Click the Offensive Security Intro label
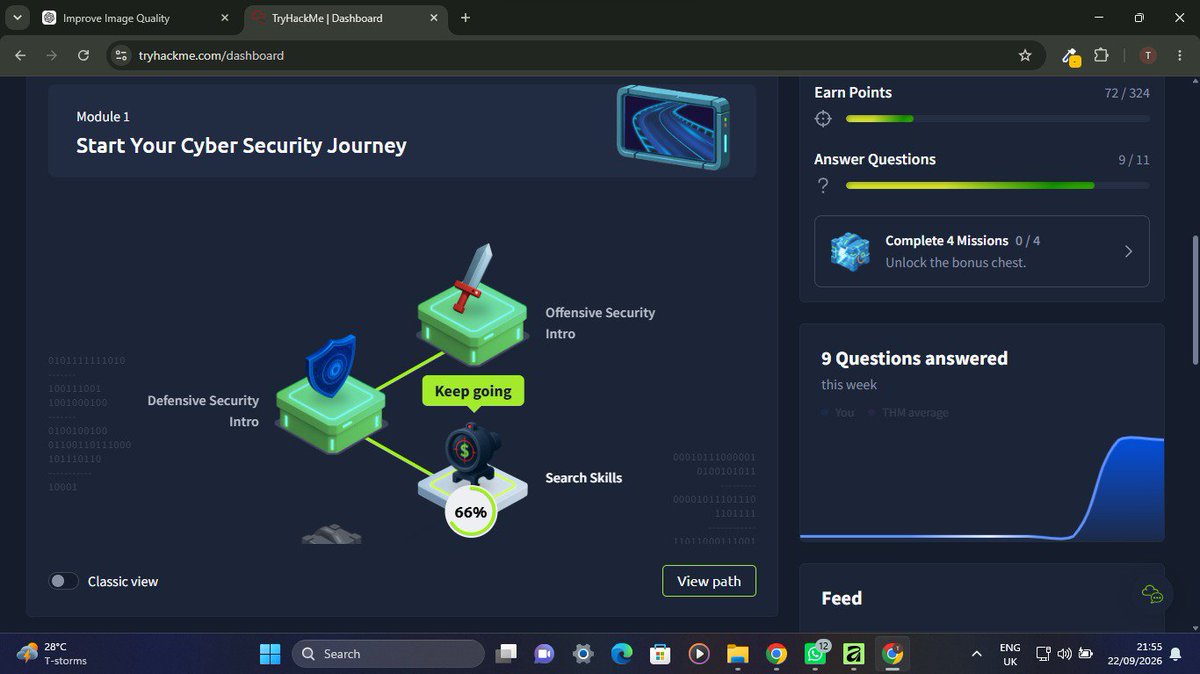This screenshot has height=674, width=1200. [600, 323]
